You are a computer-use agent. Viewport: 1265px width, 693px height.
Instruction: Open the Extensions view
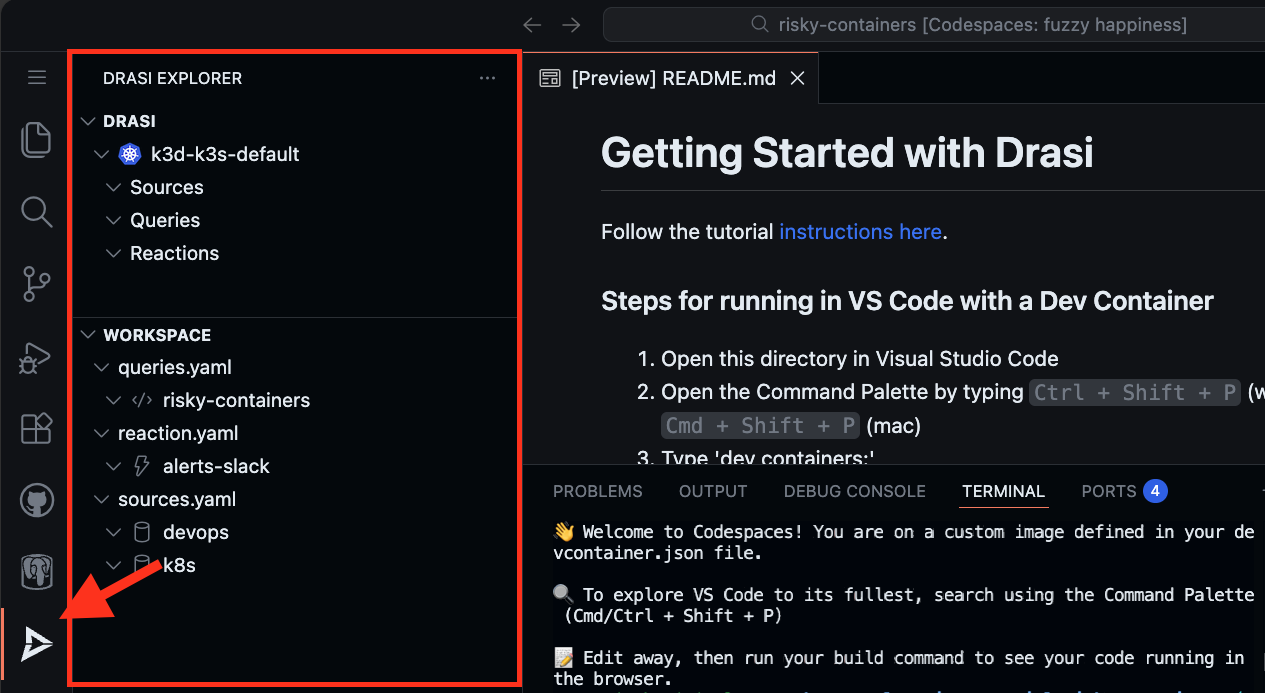click(x=36, y=428)
